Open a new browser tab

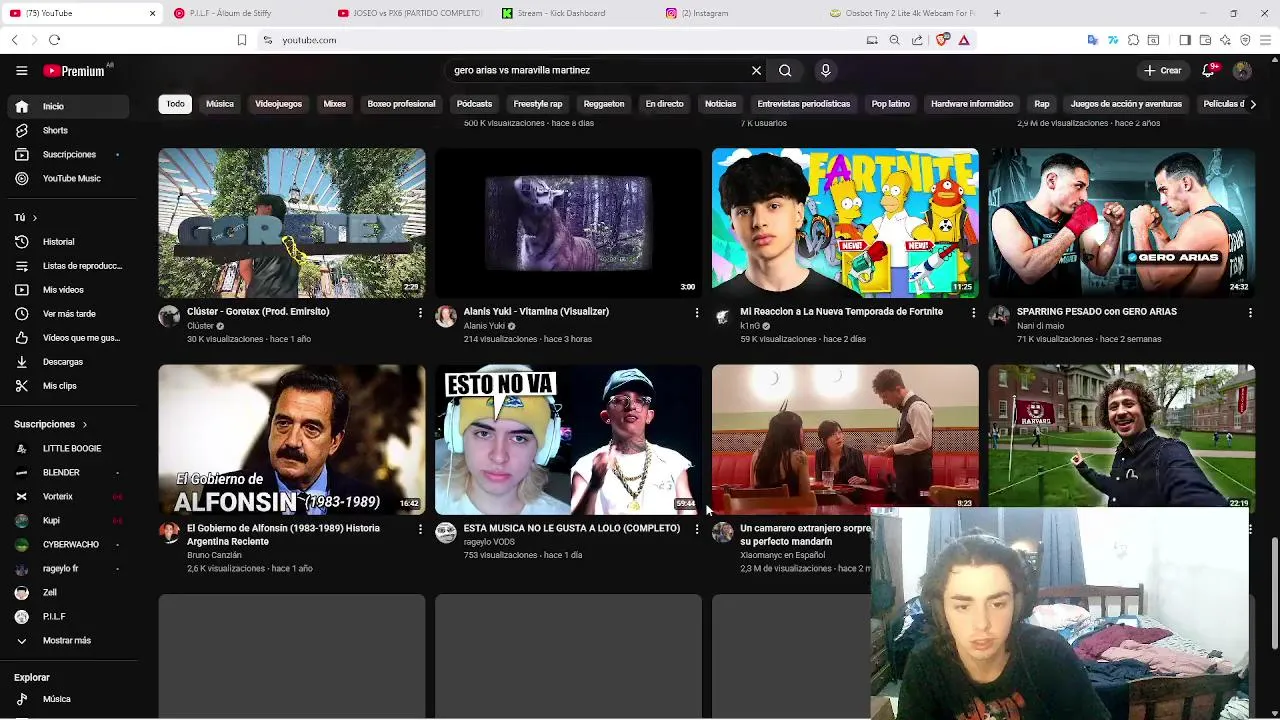point(997,13)
